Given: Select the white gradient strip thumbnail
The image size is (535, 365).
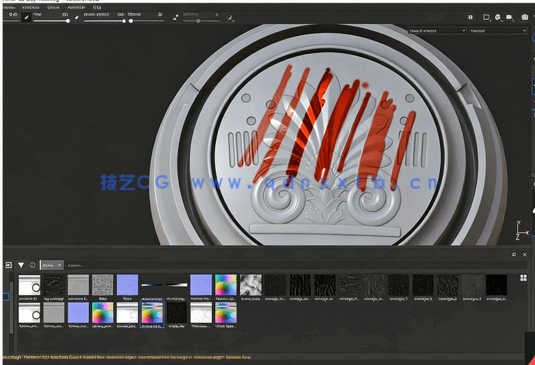Looking at the screenshot, I should pyautogui.click(x=176, y=285).
